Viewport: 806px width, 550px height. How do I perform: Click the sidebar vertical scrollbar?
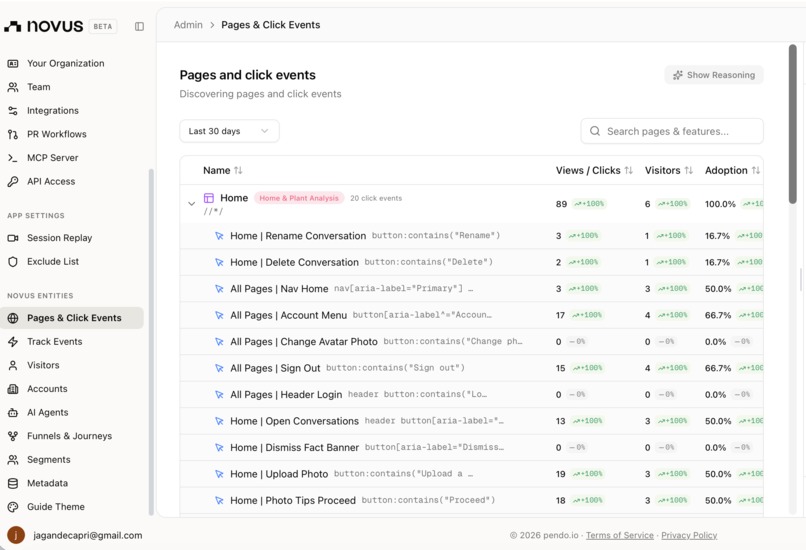(151, 342)
